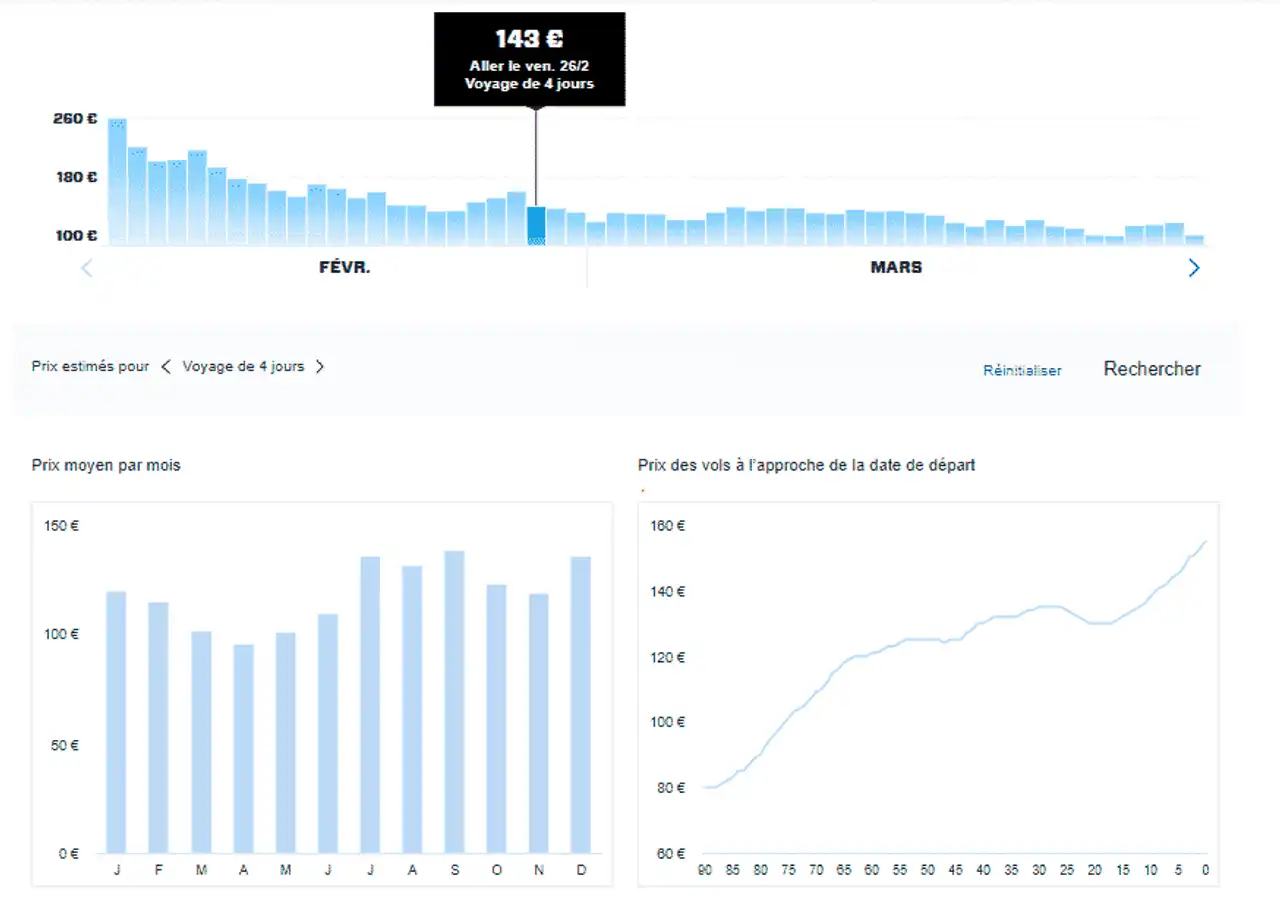Click line chart start at day 90
Image resolution: width=1280 pixels, height=917 pixels.
[704, 787]
